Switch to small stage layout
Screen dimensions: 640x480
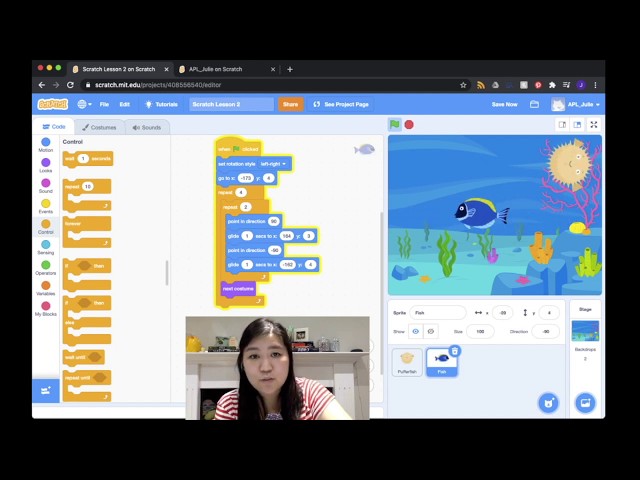click(562, 125)
